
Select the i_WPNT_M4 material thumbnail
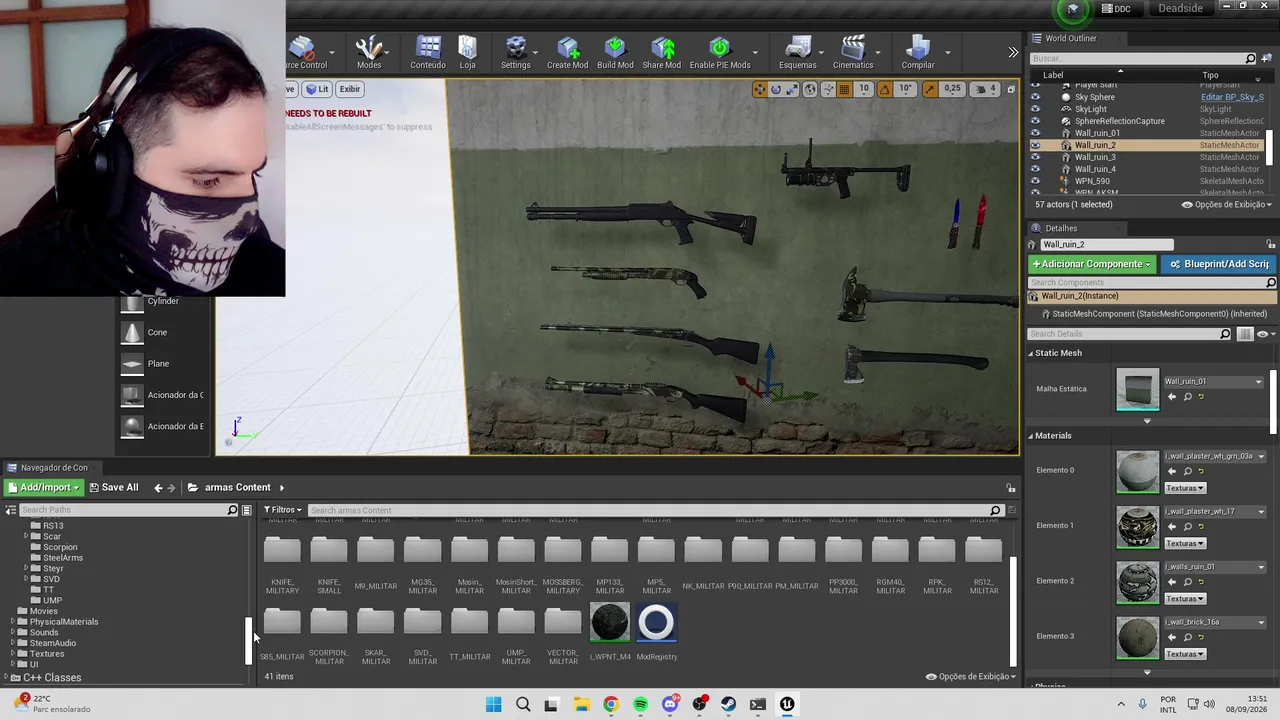pos(610,623)
